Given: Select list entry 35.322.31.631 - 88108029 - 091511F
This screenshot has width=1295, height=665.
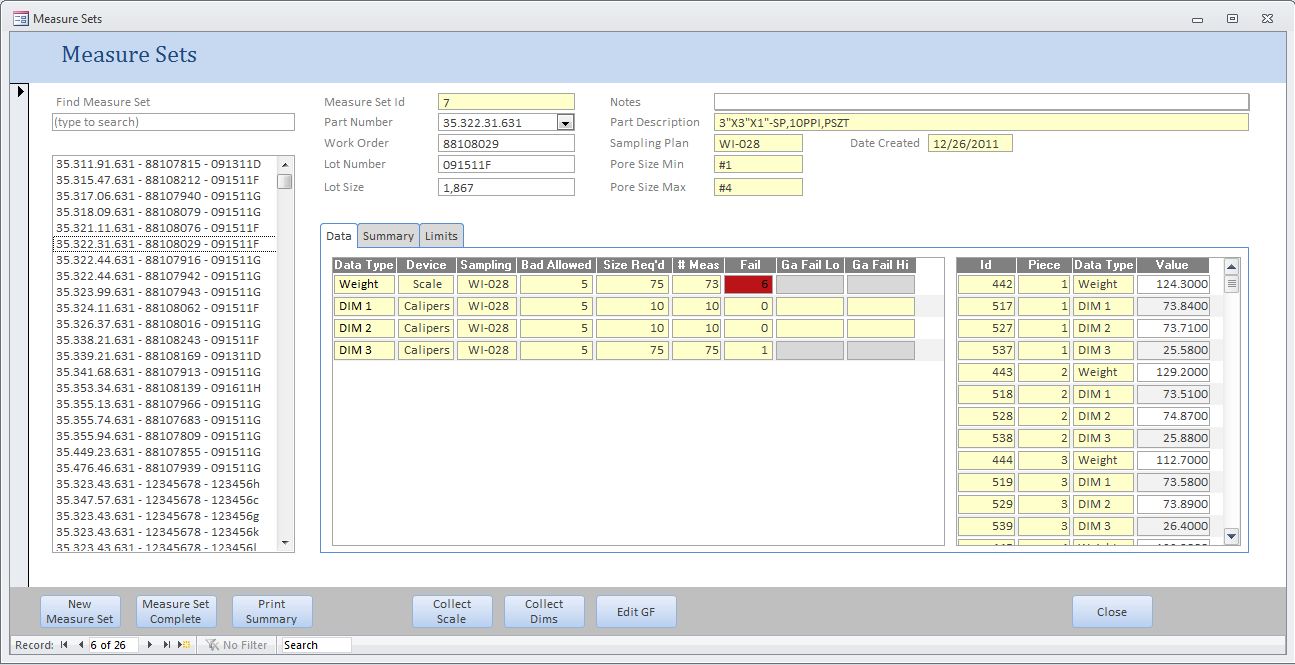Looking at the screenshot, I should coord(165,244).
